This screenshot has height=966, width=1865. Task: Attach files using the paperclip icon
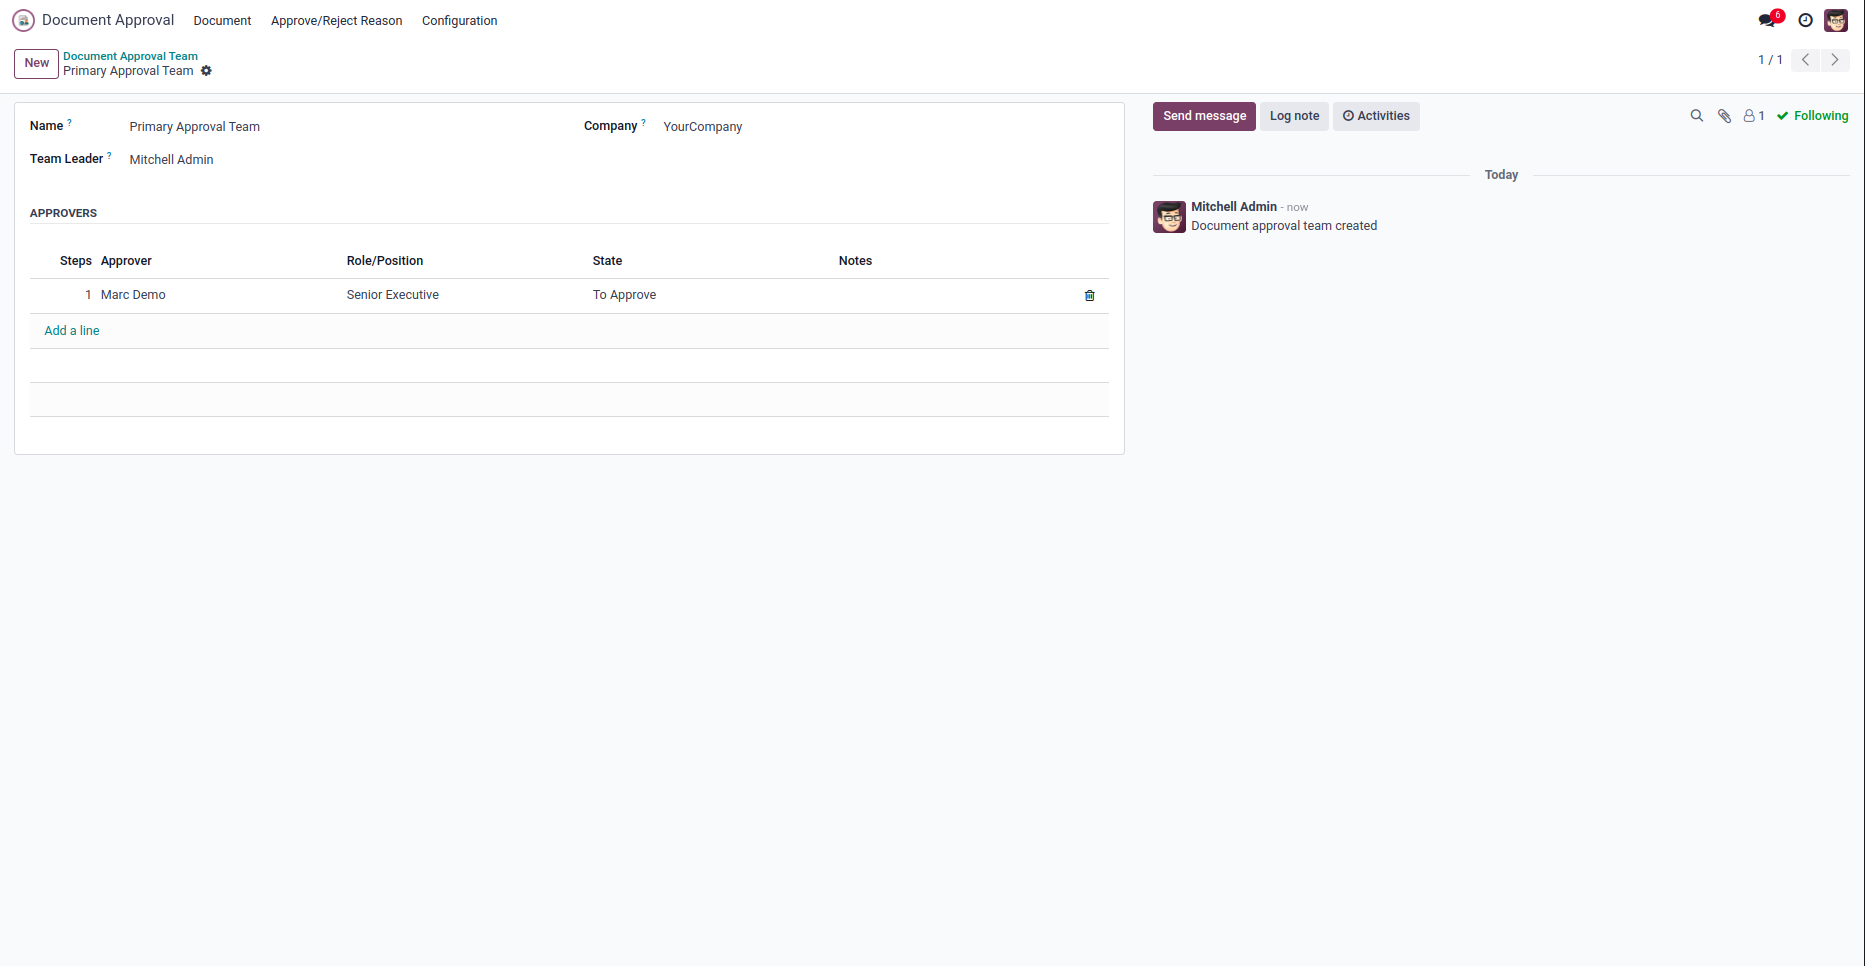coord(1724,116)
